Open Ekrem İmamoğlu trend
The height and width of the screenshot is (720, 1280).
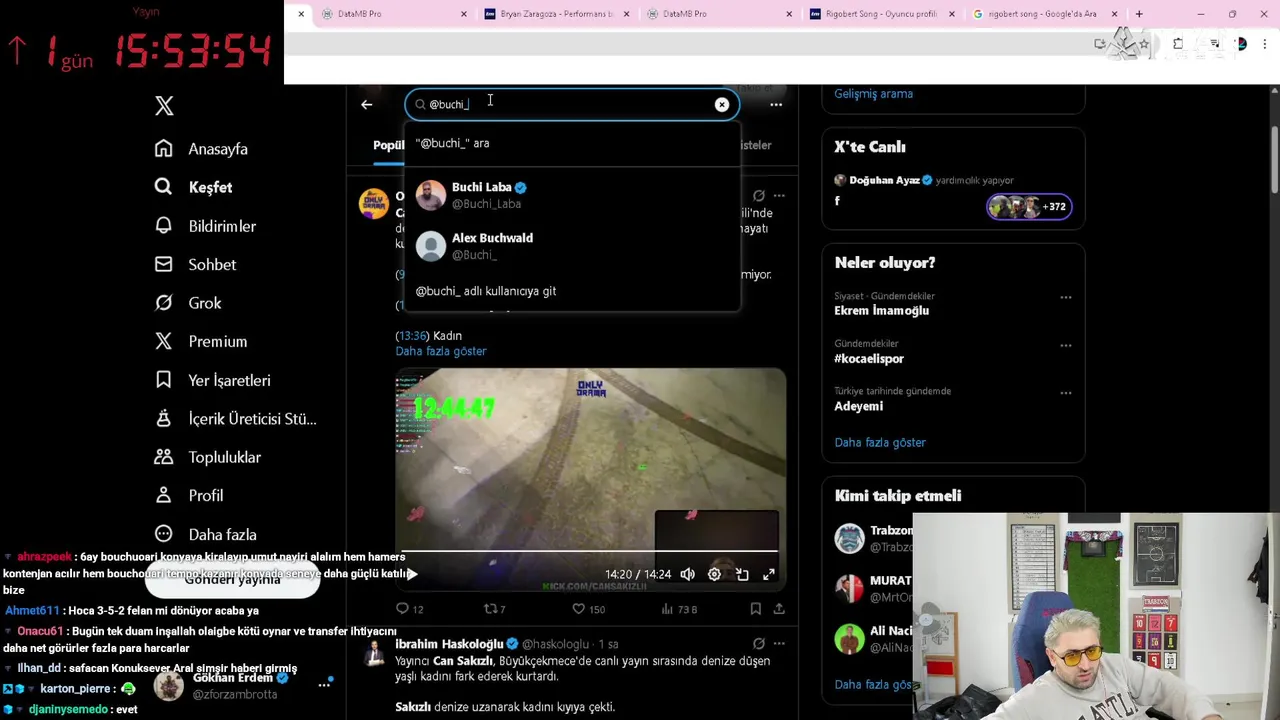coord(882,311)
